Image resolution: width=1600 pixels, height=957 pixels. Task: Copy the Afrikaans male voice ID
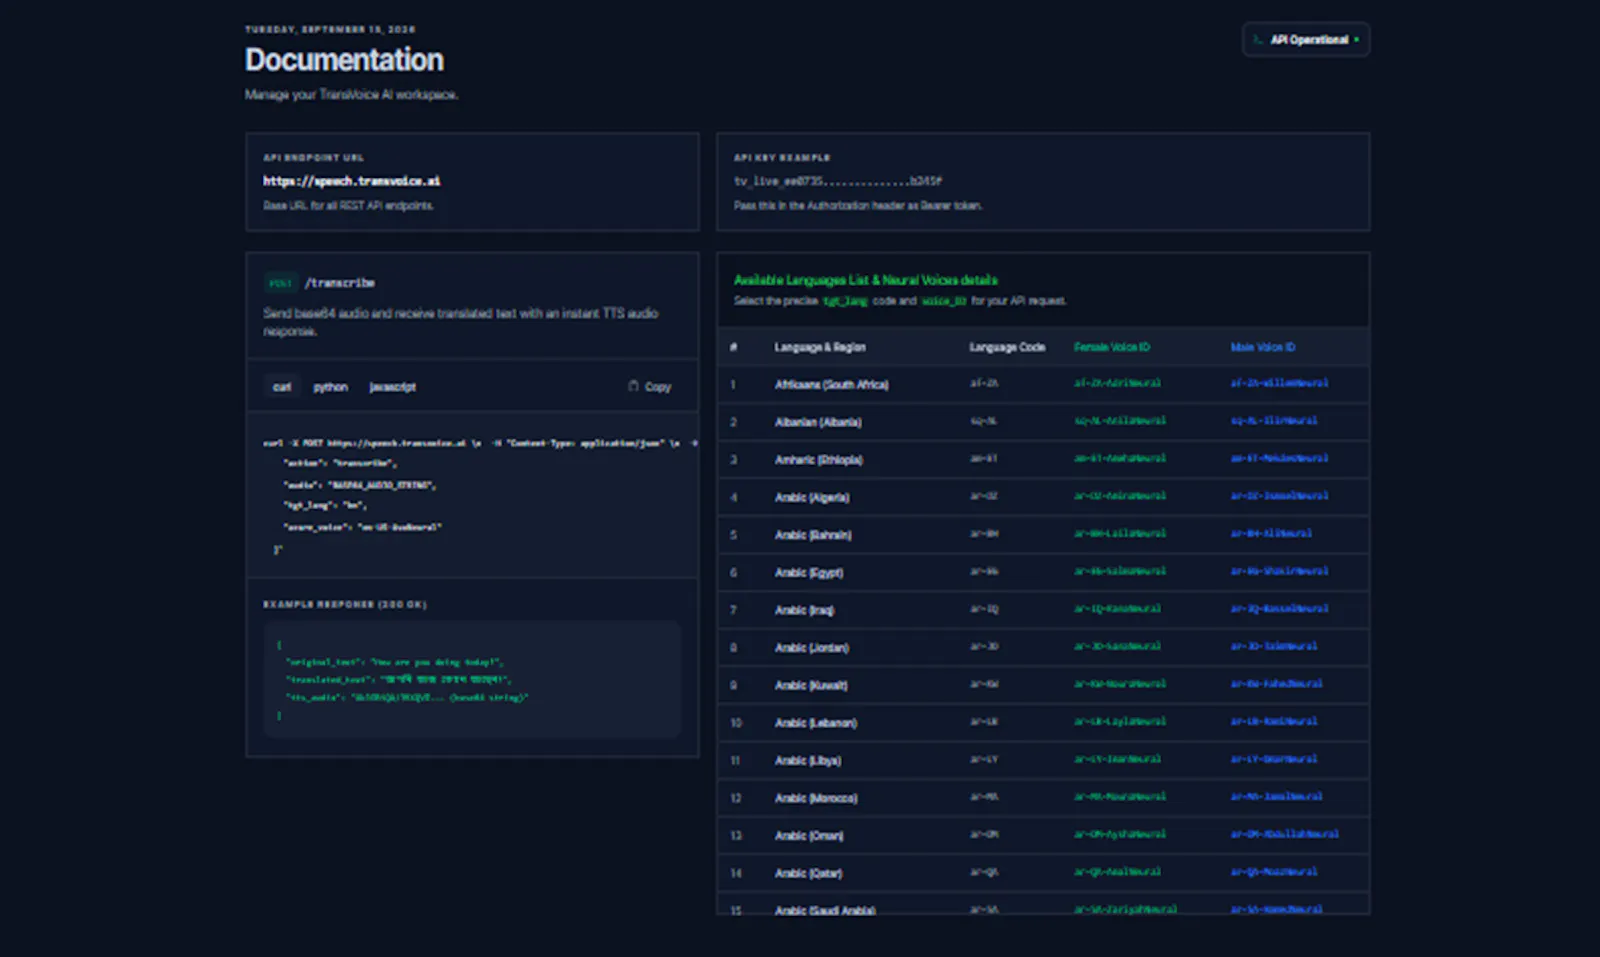click(x=1279, y=383)
